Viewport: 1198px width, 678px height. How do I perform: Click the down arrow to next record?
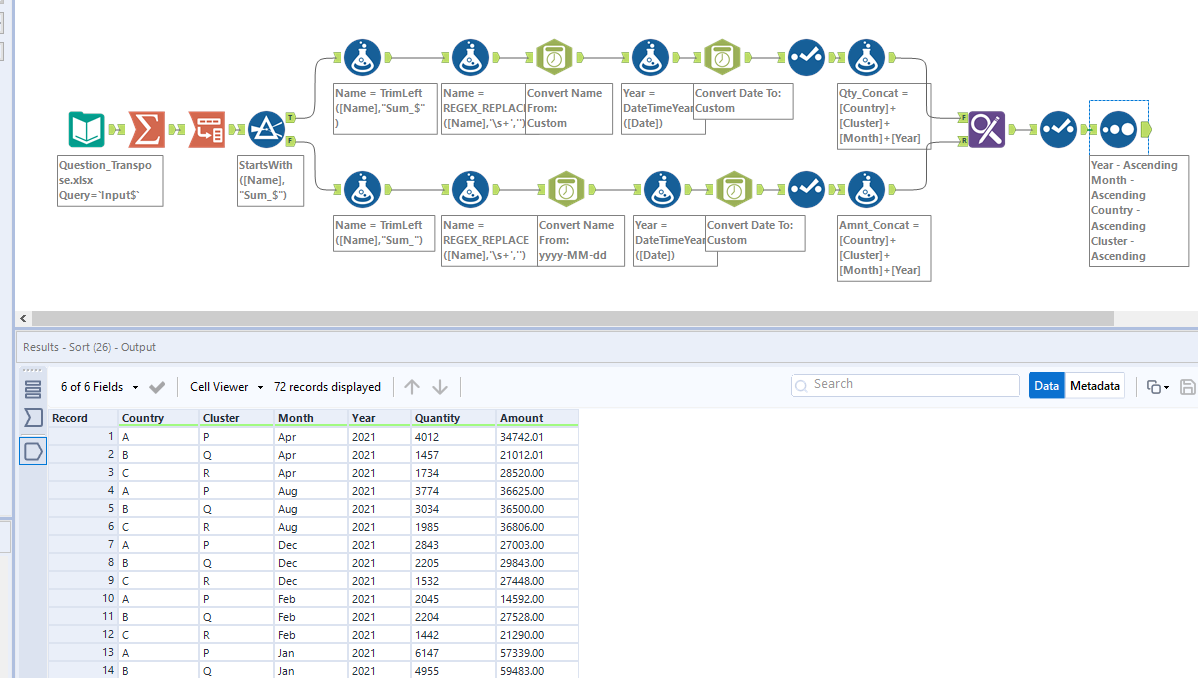pos(440,387)
